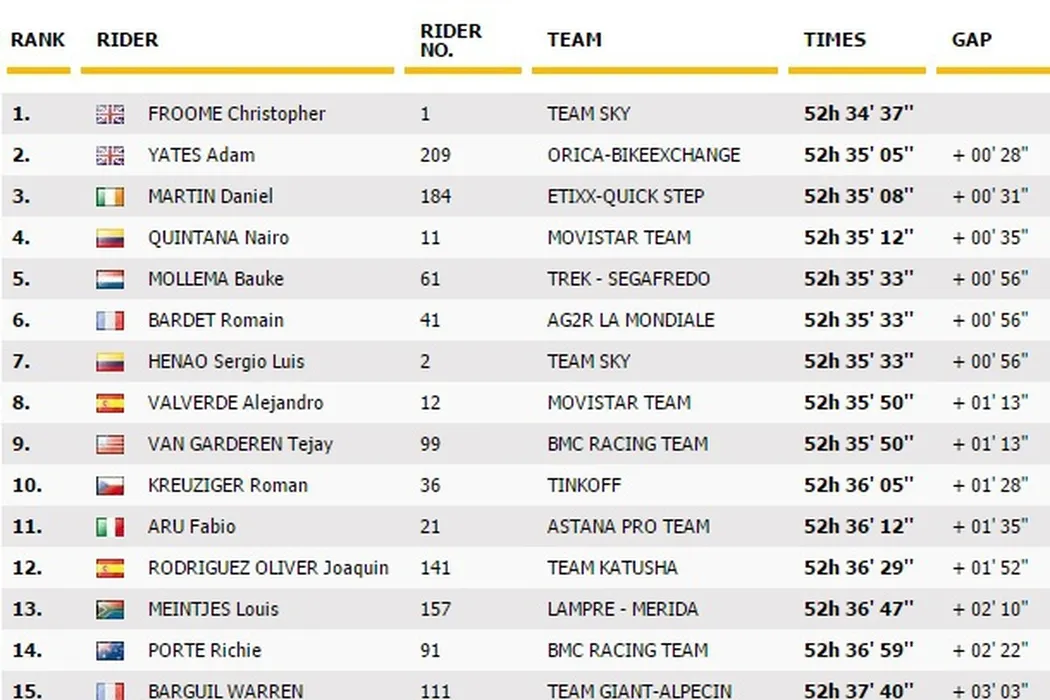
Task: Click the Australian flag beside PORTE Richie
Action: [x=110, y=651]
